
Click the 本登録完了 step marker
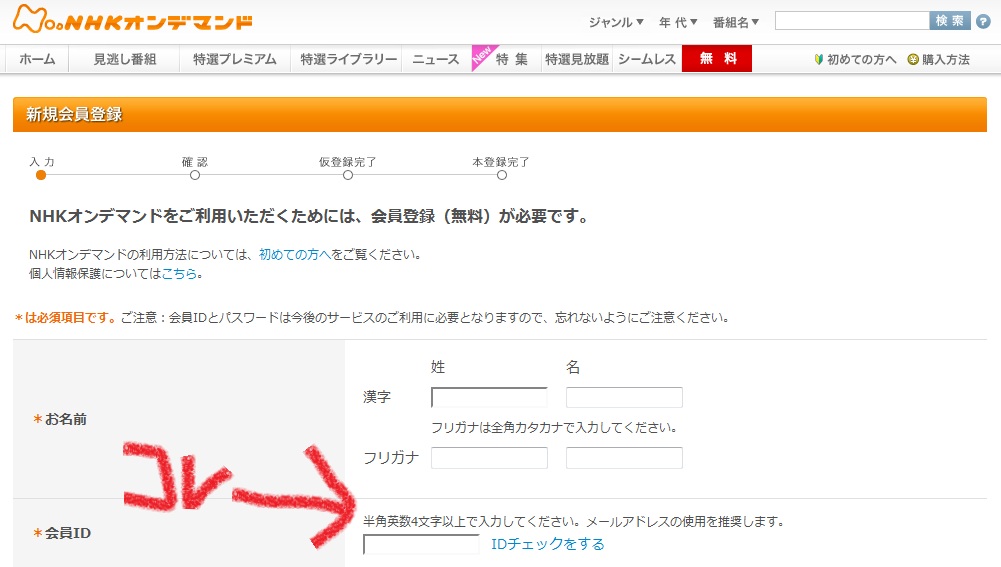point(502,175)
